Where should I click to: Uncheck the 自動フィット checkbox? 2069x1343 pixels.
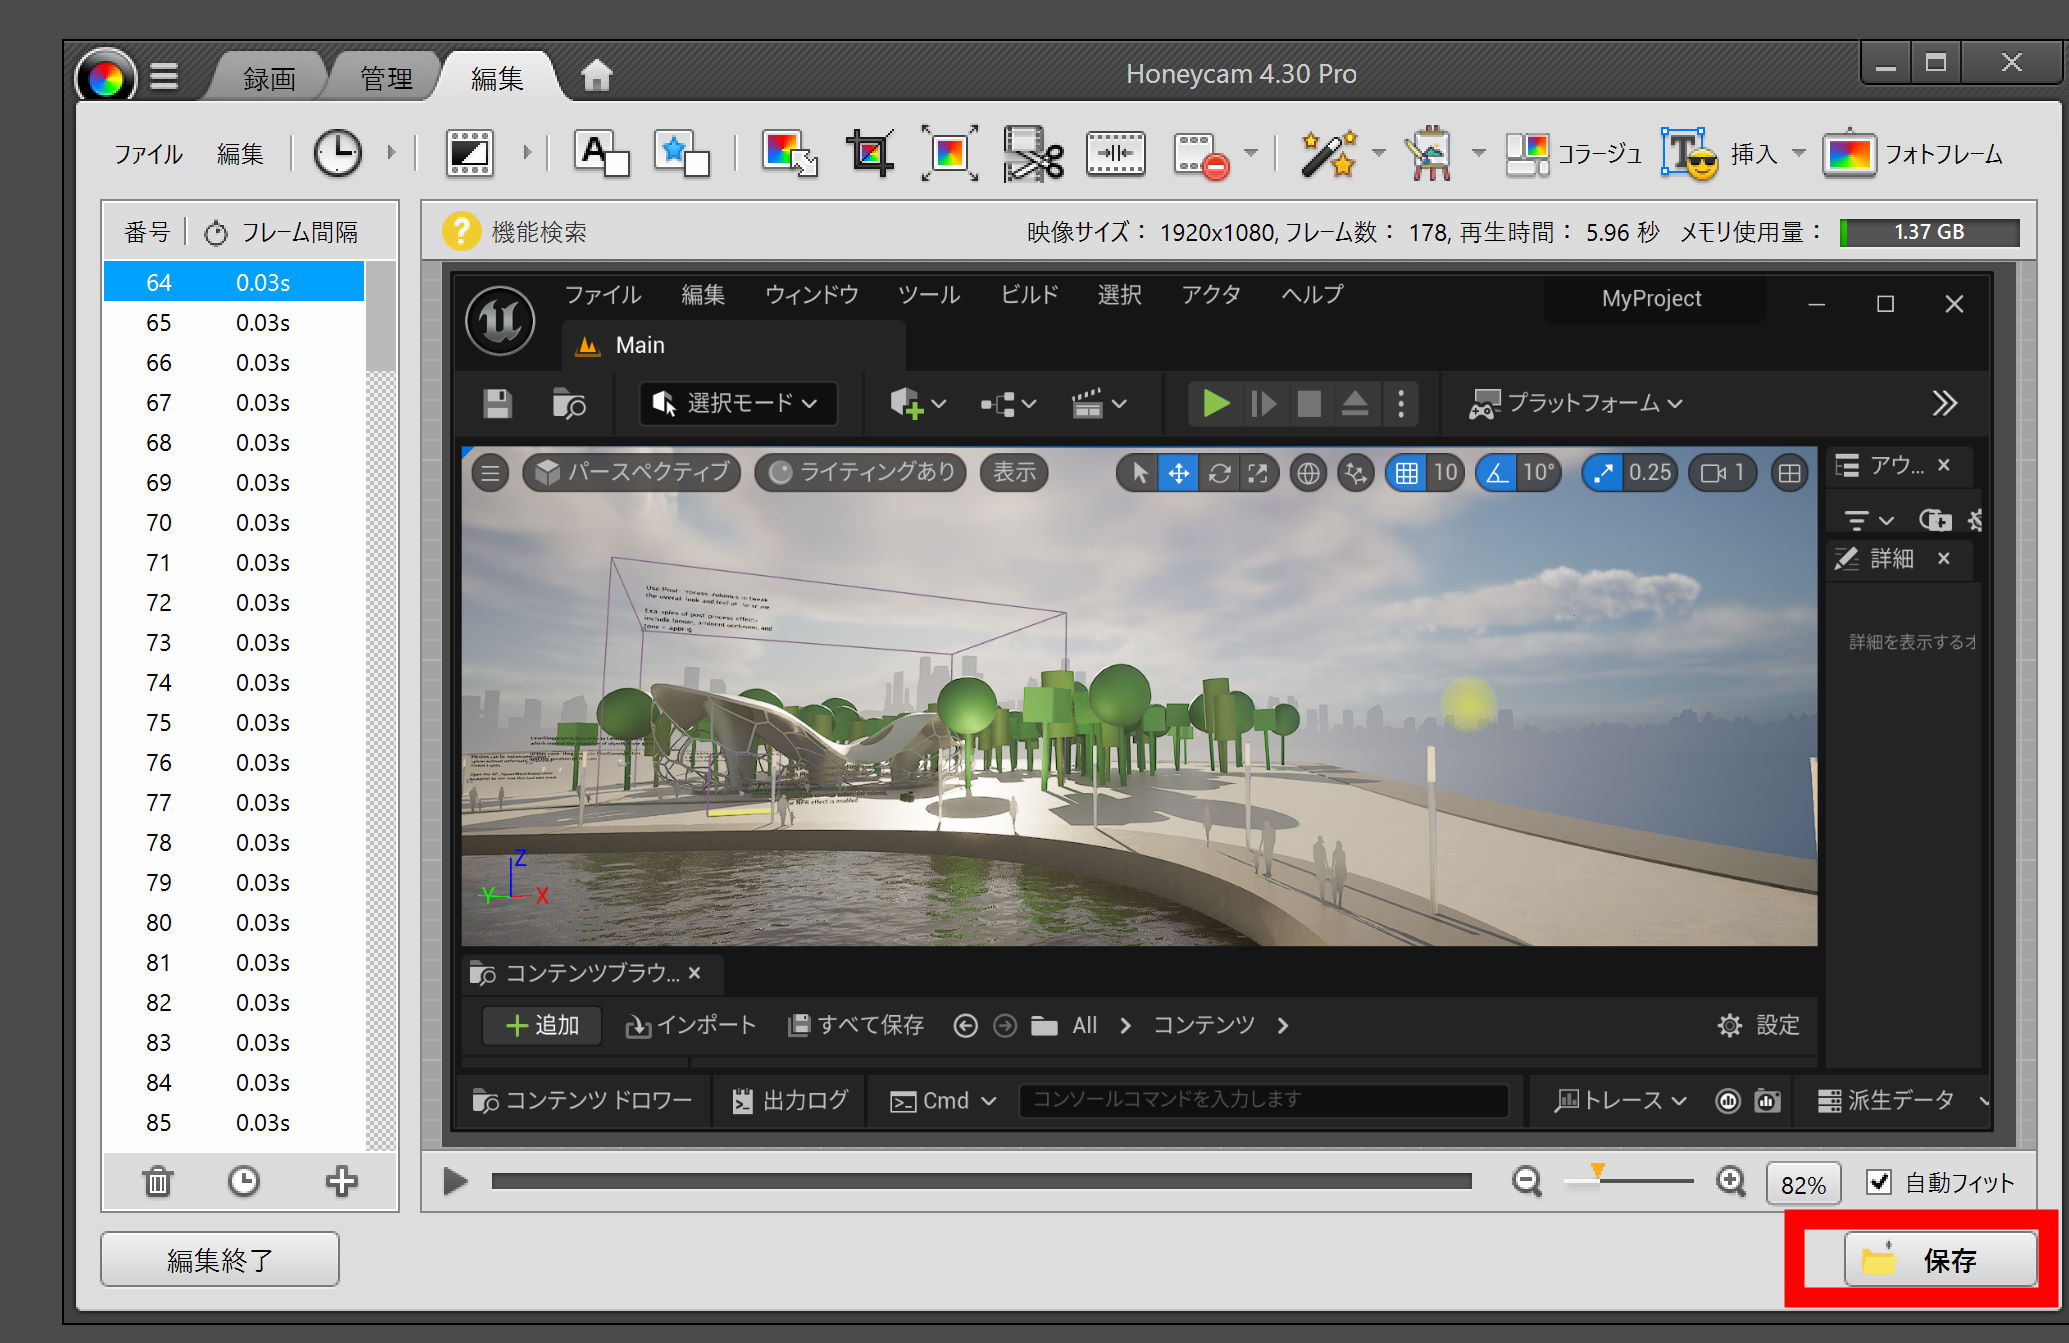tap(1879, 1182)
